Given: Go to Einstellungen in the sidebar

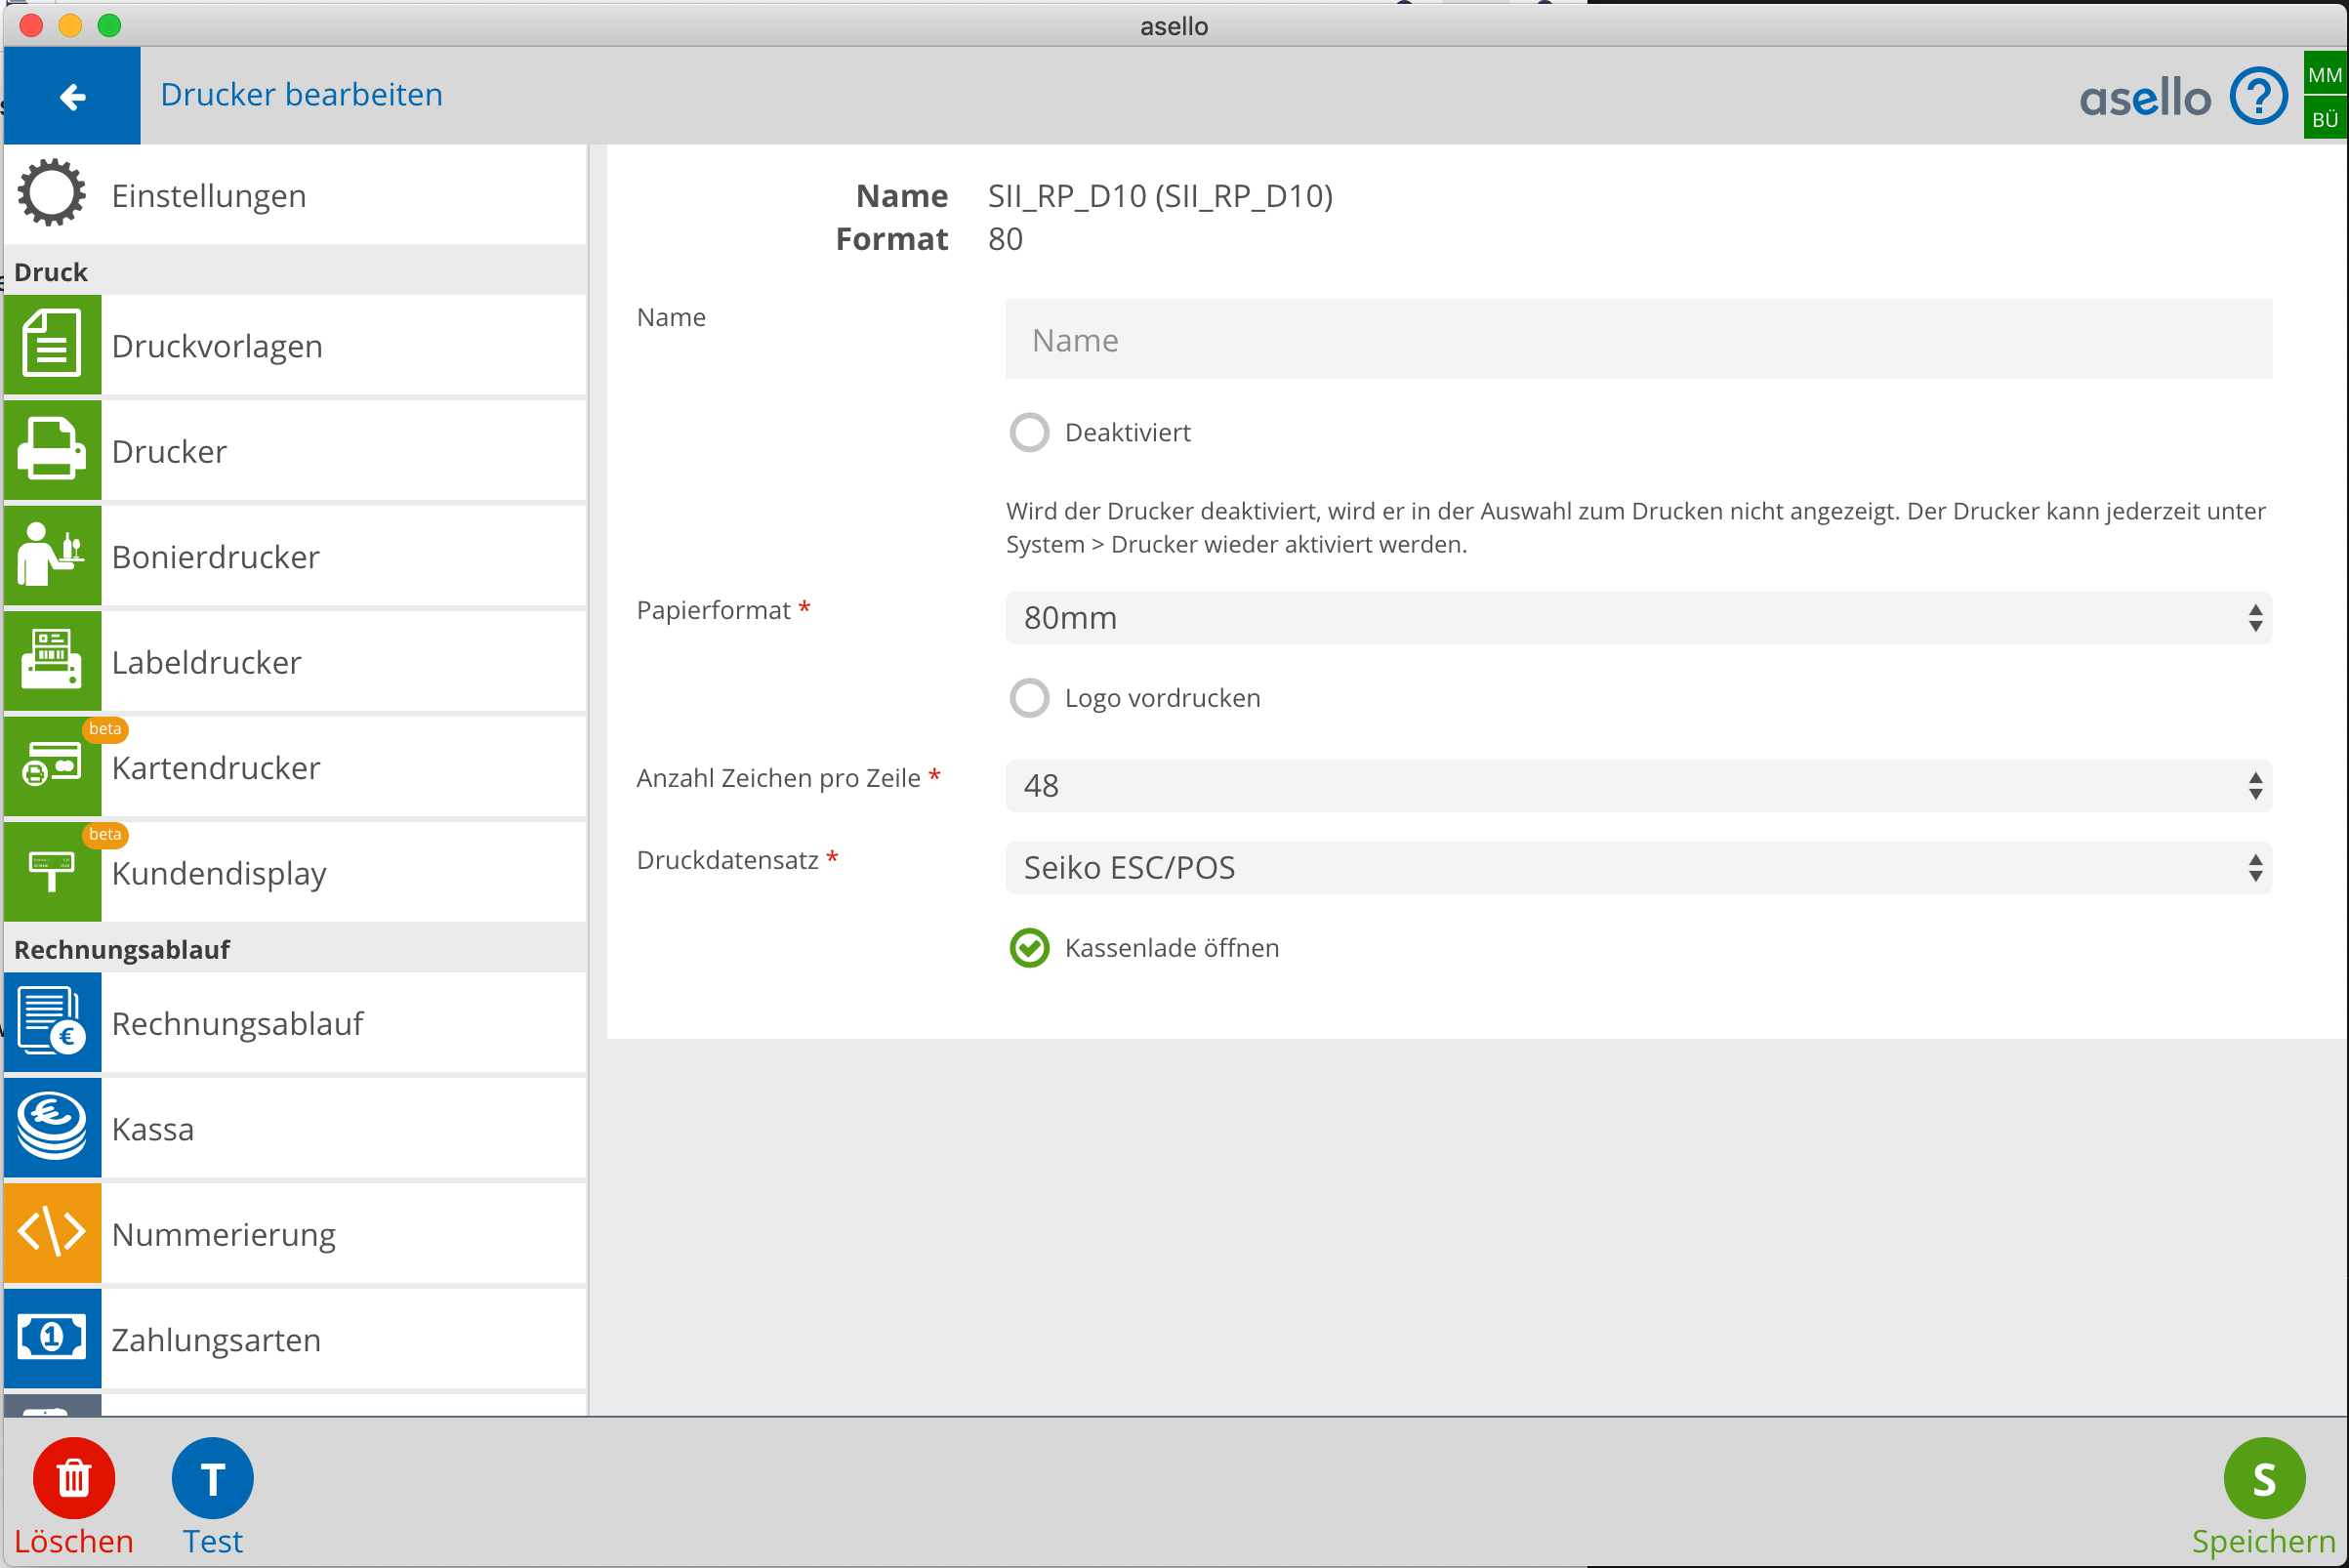Looking at the screenshot, I should tap(208, 196).
